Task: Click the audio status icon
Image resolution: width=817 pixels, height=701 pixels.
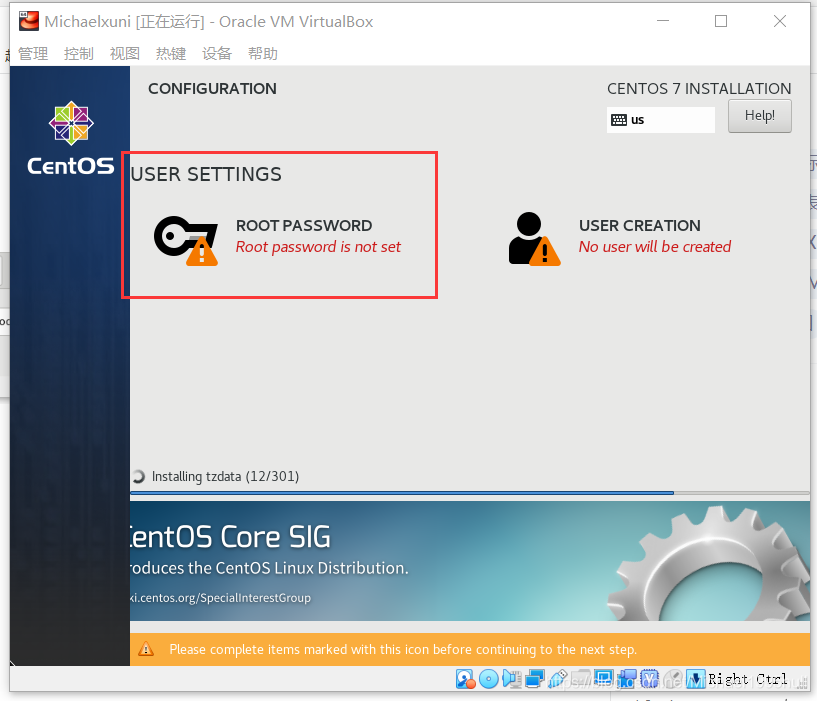Action: click(512, 679)
